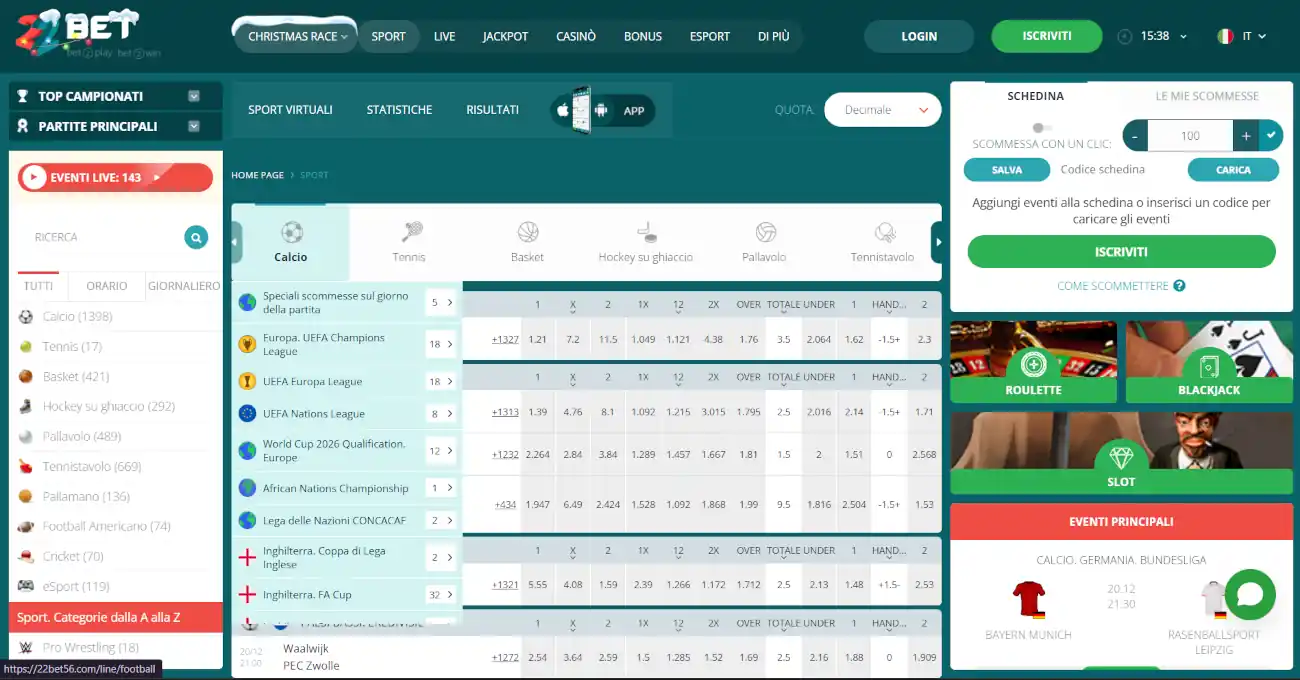The image size is (1300, 680).
Task: Expand Inghilterra FA Cup submenu arrow
Action: 450,594
